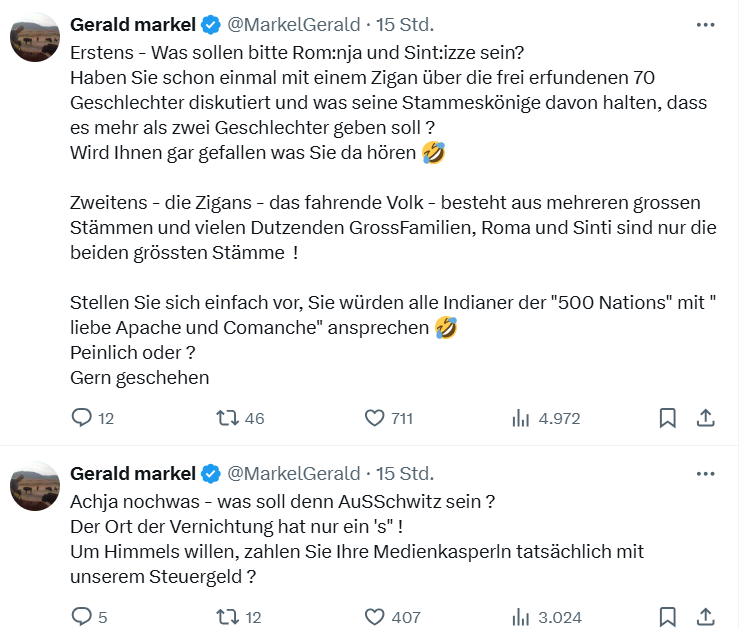
Task: Like the first tweet with 711 likes
Action: tap(375, 418)
